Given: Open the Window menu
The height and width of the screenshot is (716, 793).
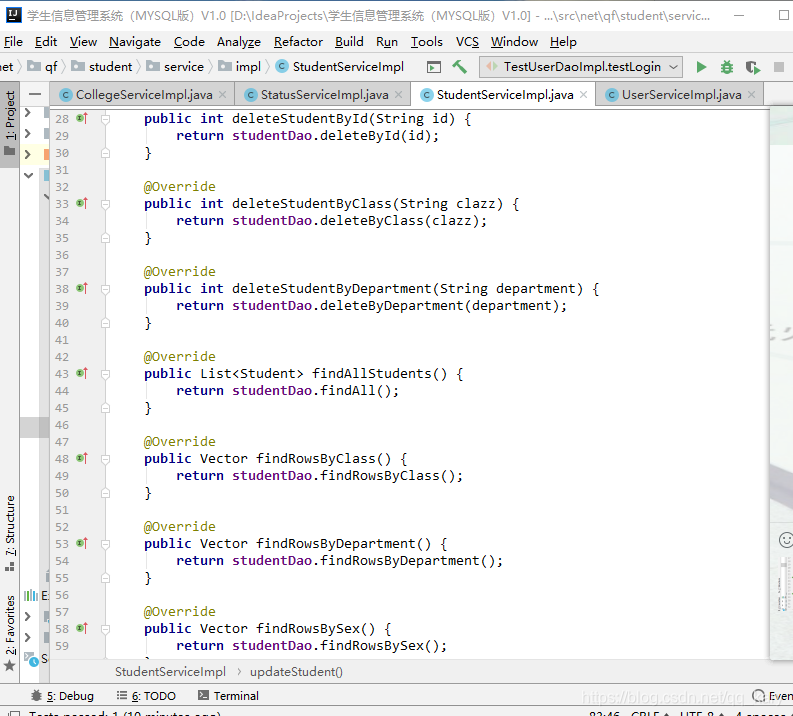Looking at the screenshot, I should coord(514,41).
